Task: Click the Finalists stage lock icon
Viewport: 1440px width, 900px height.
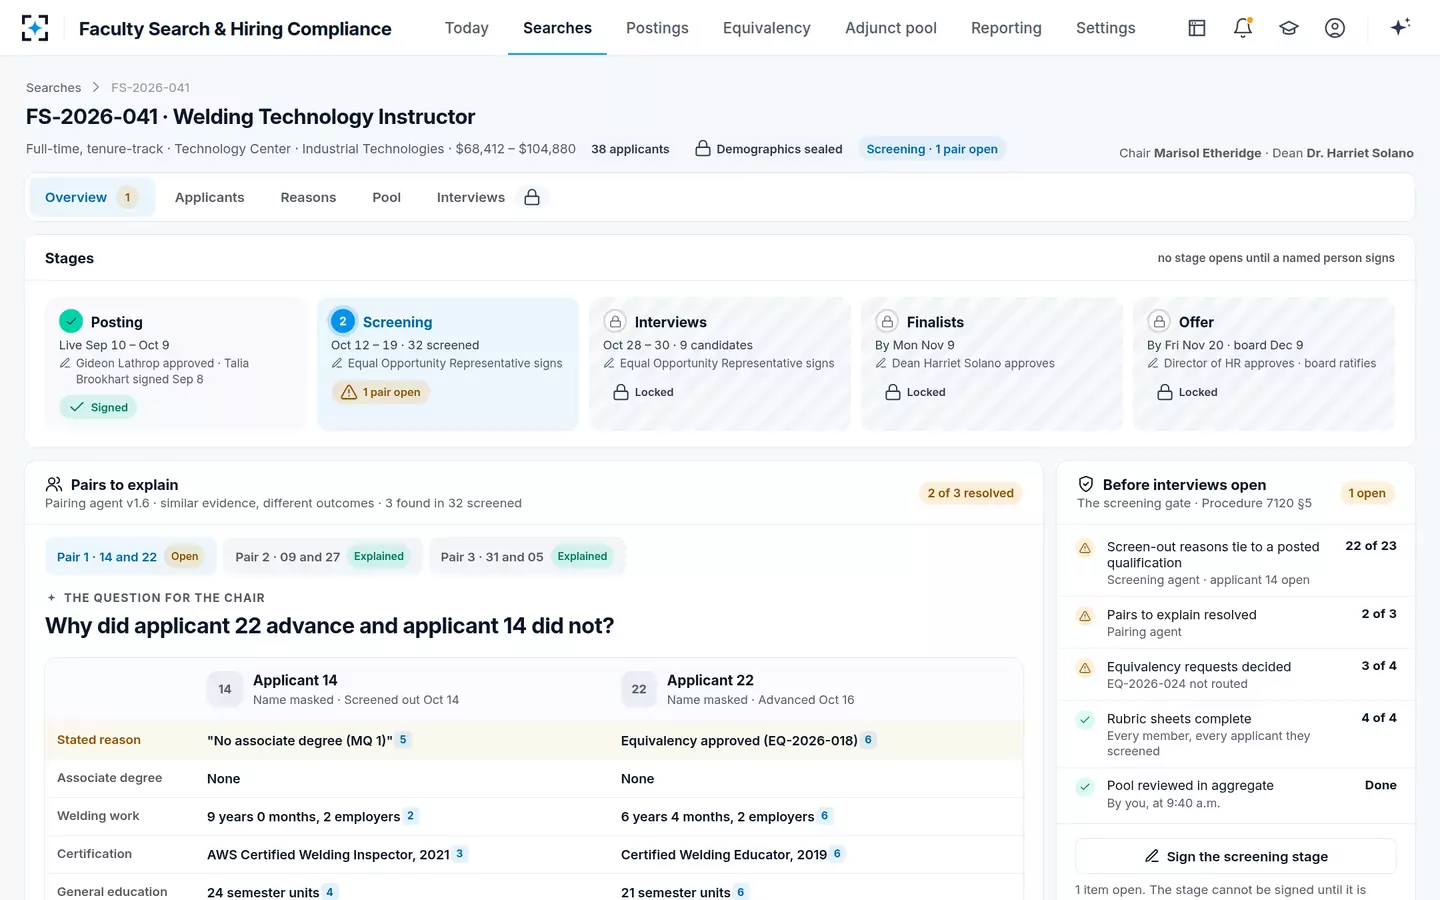Action: [x=887, y=321]
